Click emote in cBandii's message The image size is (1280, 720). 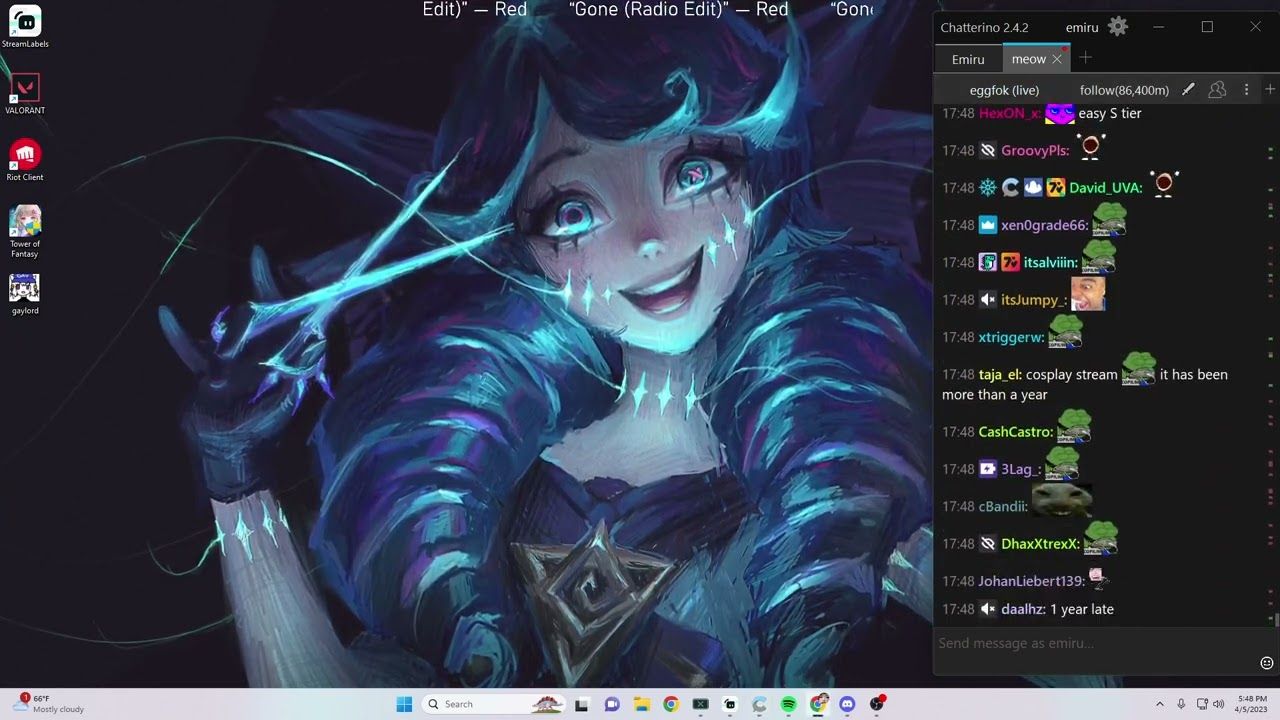pyautogui.click(x=1061, y=501)
